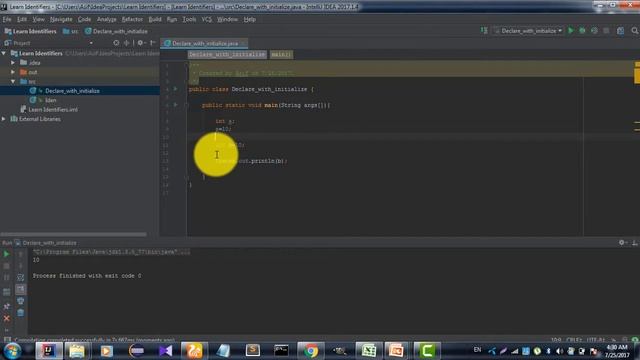
Task: Open the run configuration dropdown Declare_with_initialize
Action: (528, 31)
